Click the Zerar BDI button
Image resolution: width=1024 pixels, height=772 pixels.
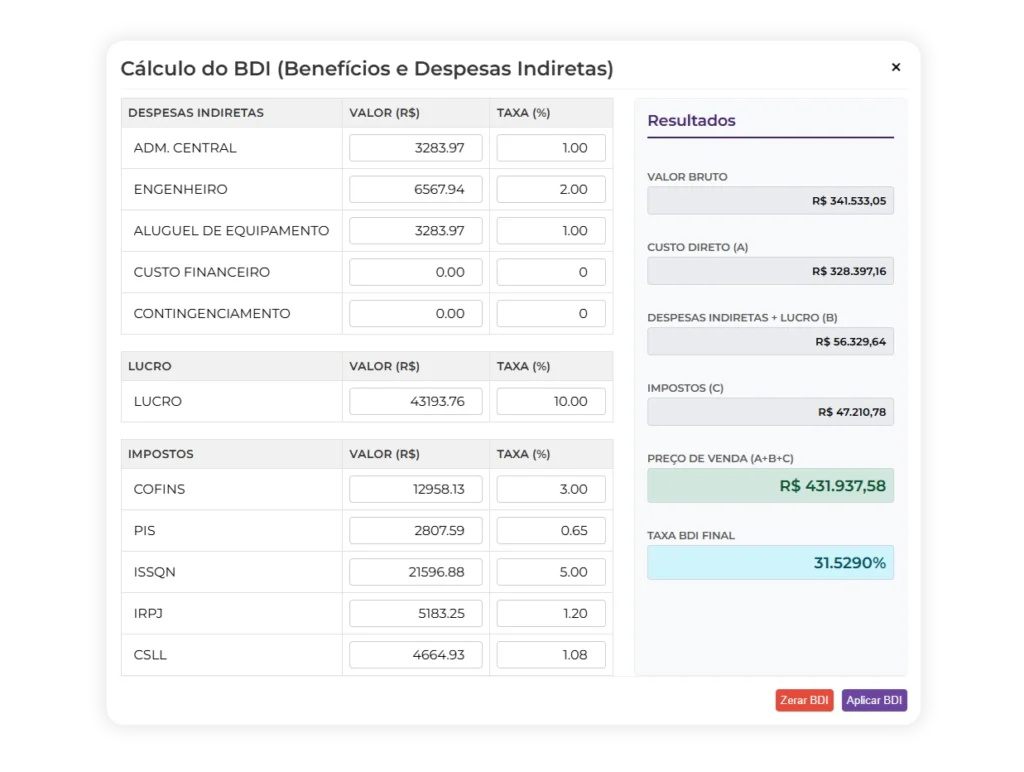[804, 700]
